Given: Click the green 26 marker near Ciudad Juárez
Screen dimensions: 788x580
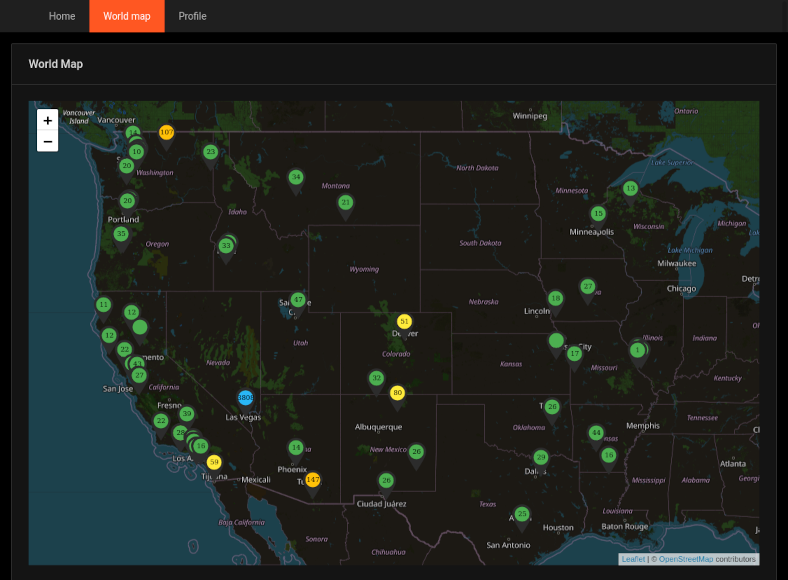Looking at the screenshot, I should click(386, 480).
